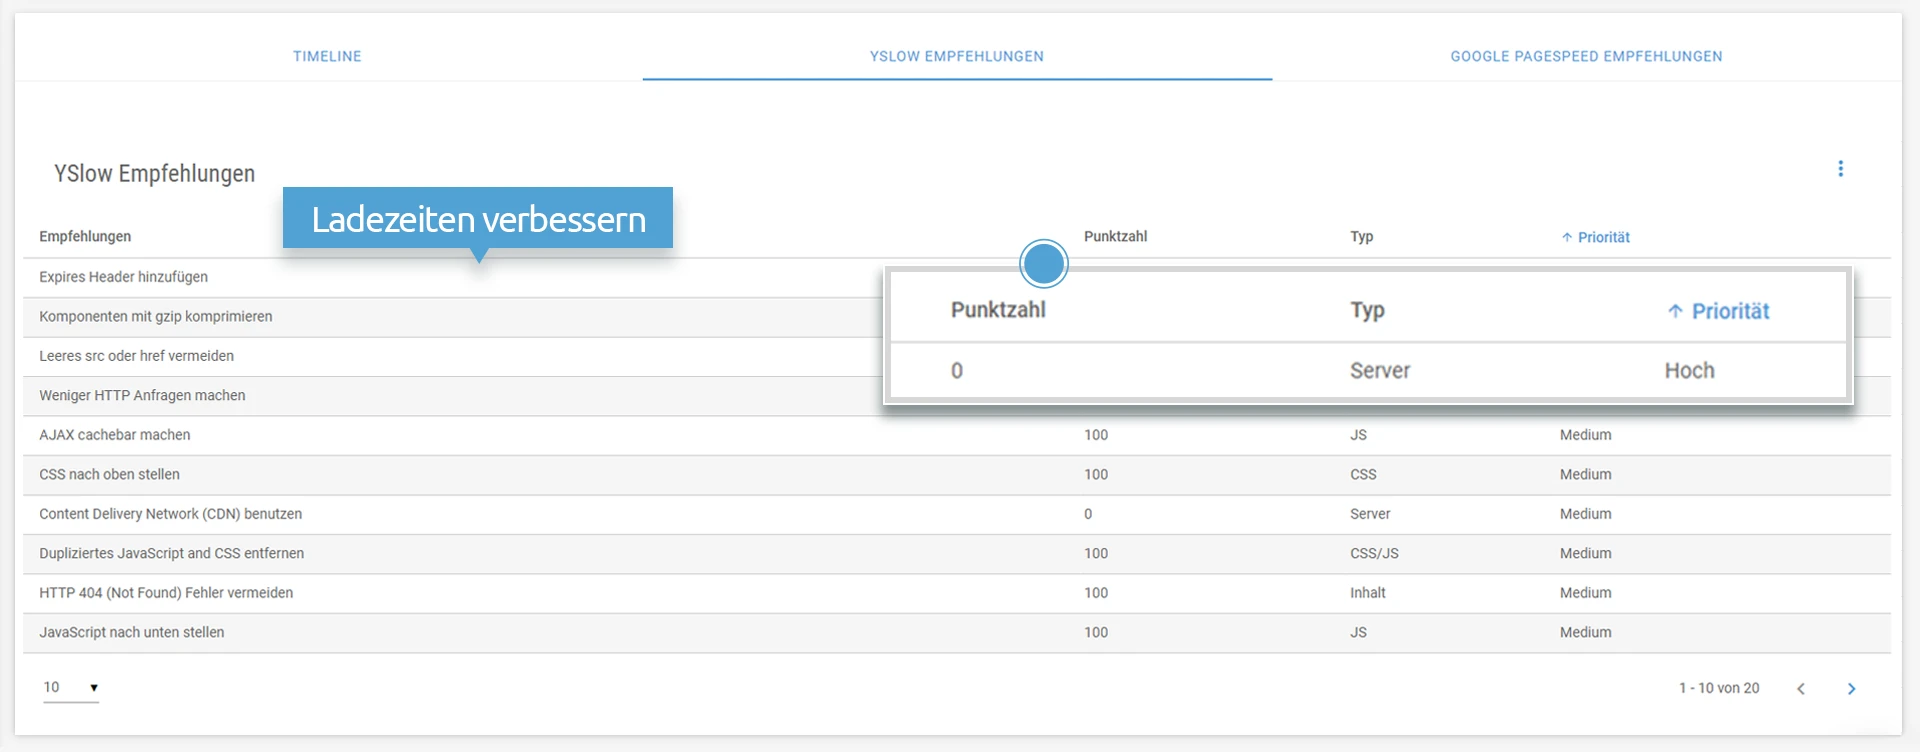
Task: Open the three-dot options menu
Action: 1840,169
